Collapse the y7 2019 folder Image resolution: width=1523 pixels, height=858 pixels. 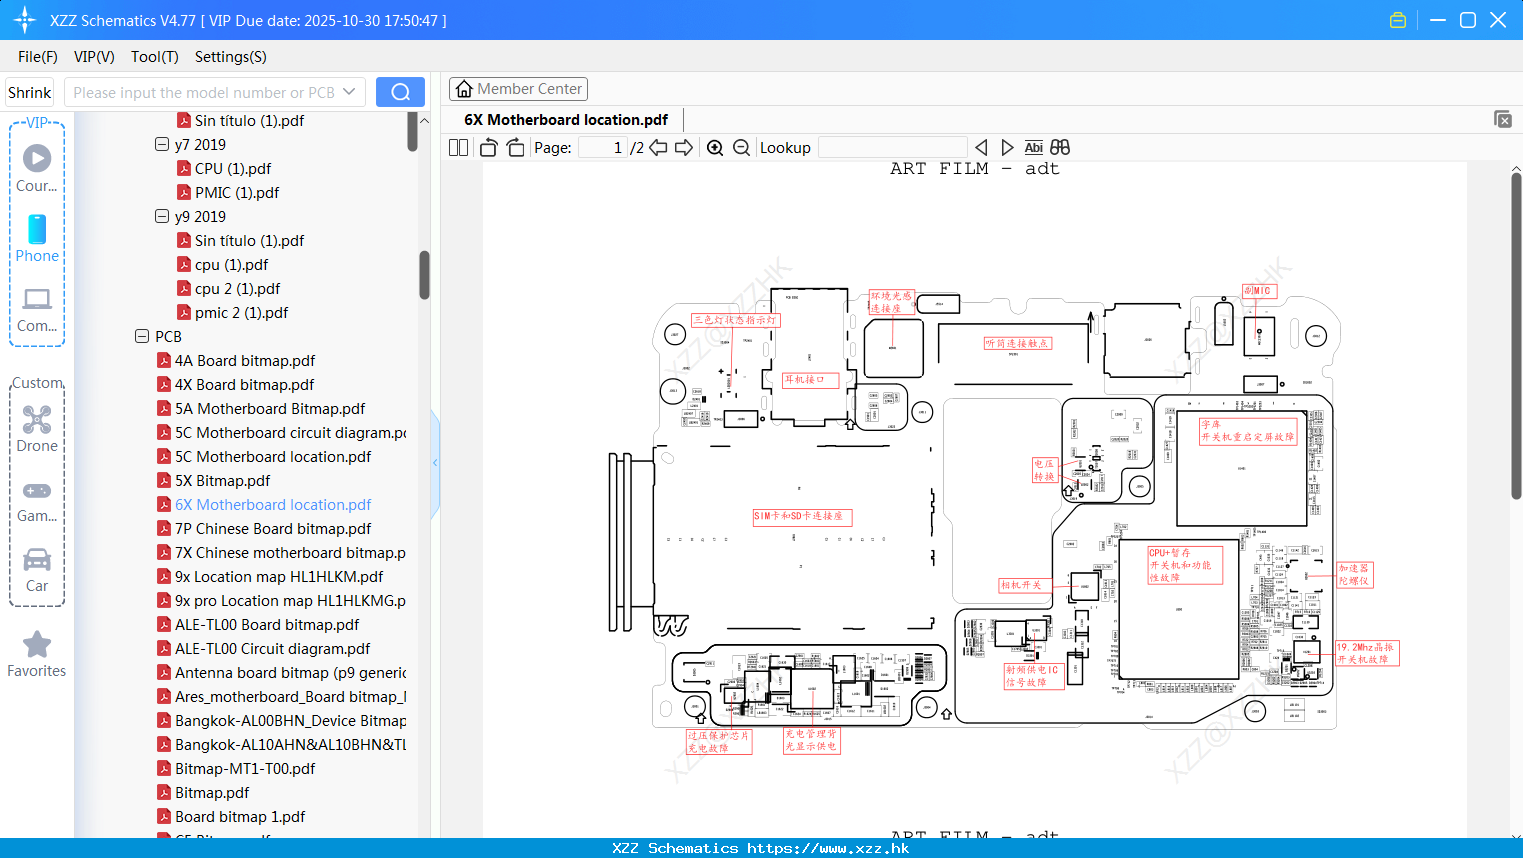[162, 144]
